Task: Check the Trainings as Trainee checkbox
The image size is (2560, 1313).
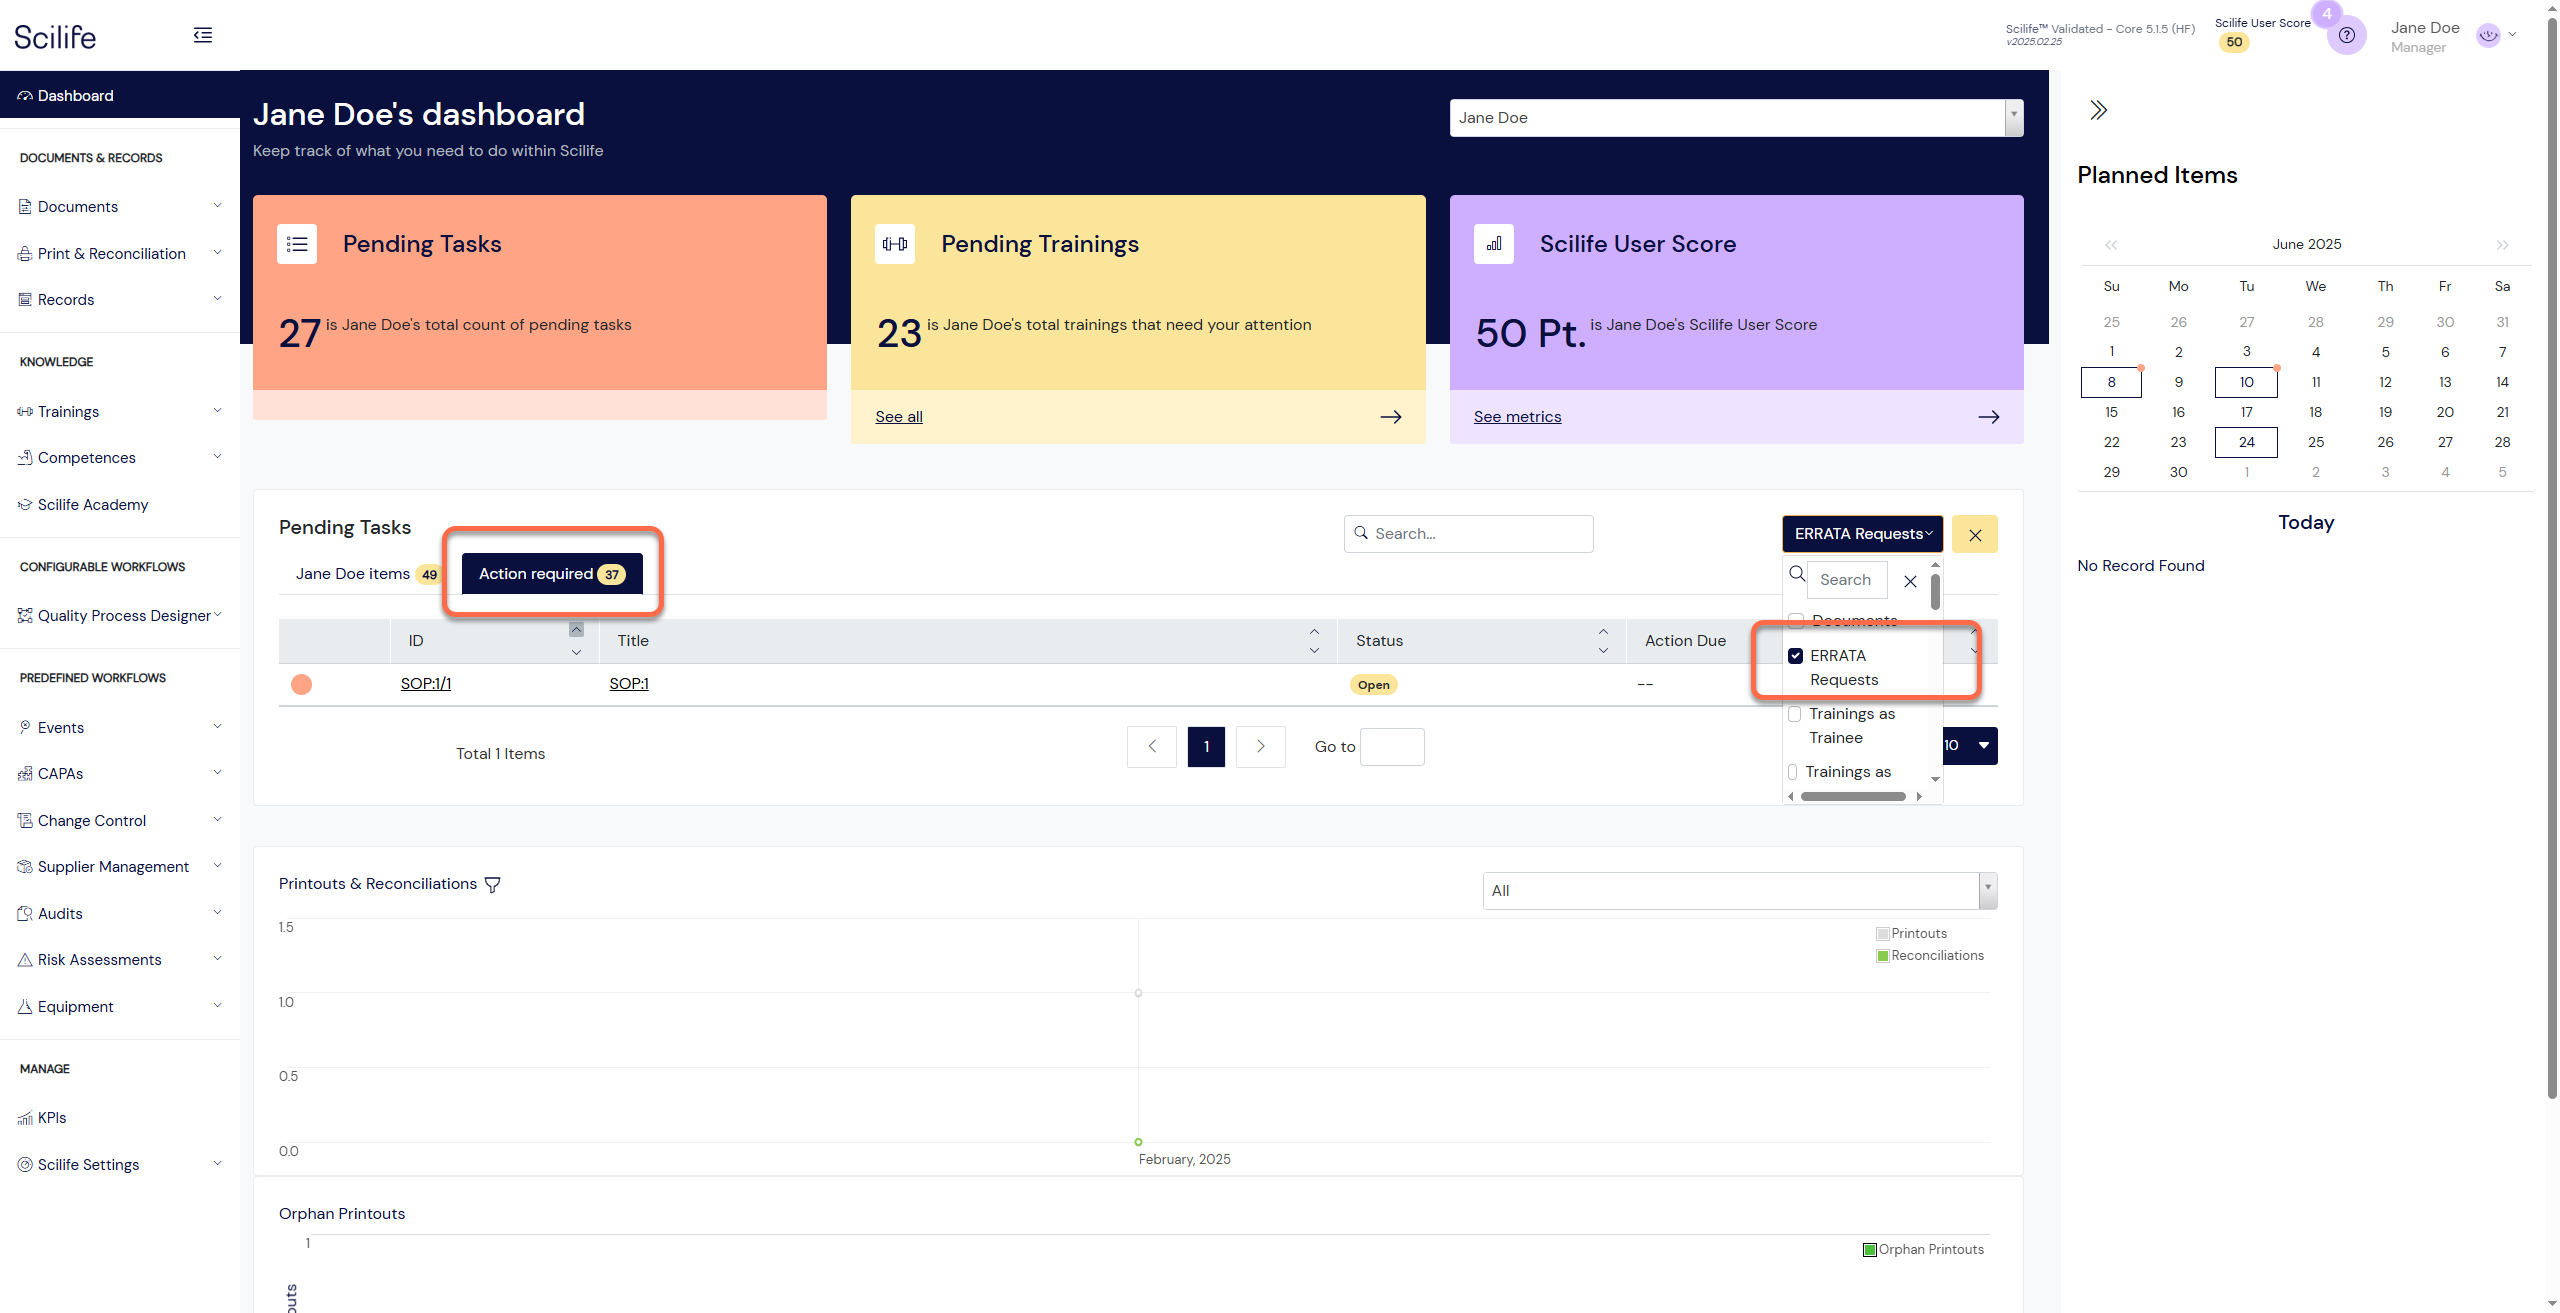Action: coord(1795,714)
